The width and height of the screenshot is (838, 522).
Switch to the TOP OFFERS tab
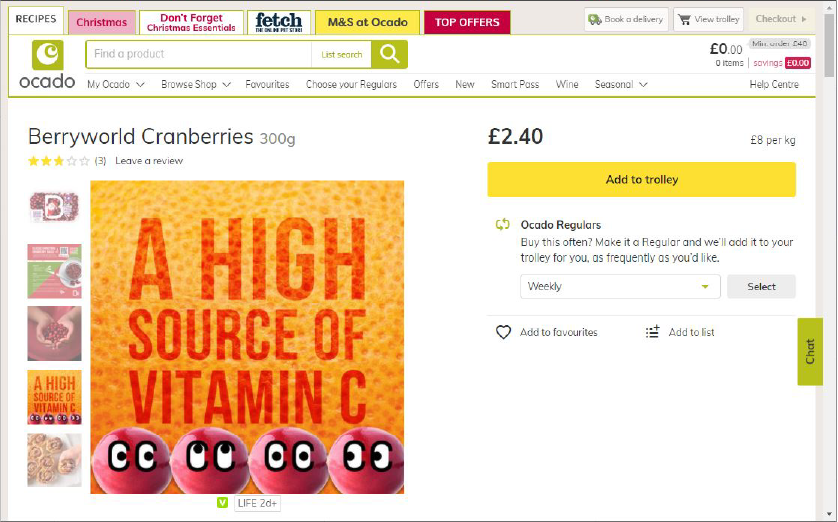pyautogui.click(x=467, y=22)
